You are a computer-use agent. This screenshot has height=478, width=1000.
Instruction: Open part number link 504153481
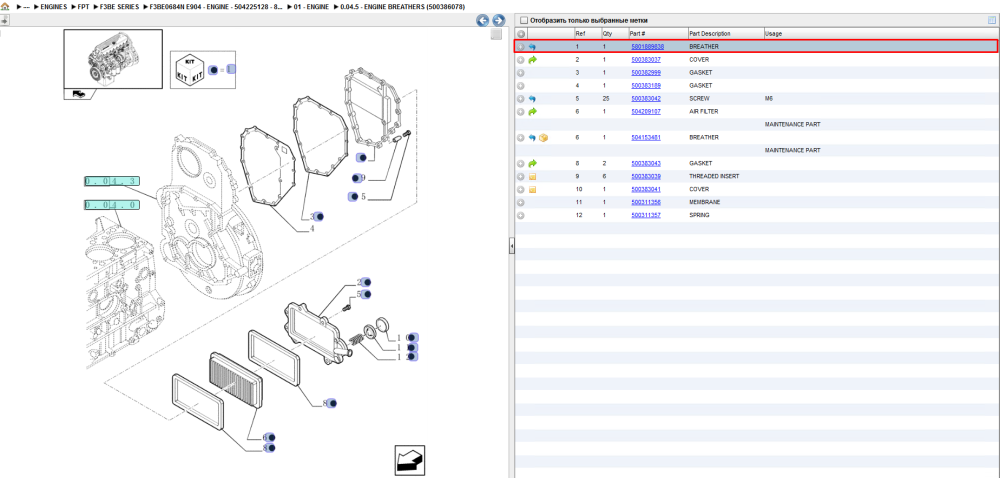(646, 138)
